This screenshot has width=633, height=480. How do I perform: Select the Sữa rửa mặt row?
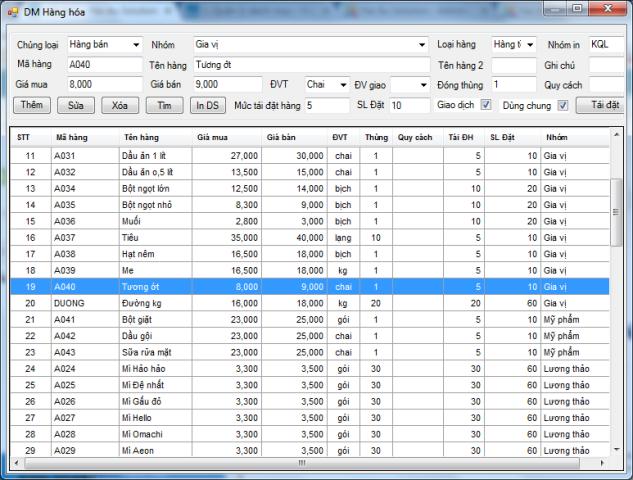tap(310, 352)
